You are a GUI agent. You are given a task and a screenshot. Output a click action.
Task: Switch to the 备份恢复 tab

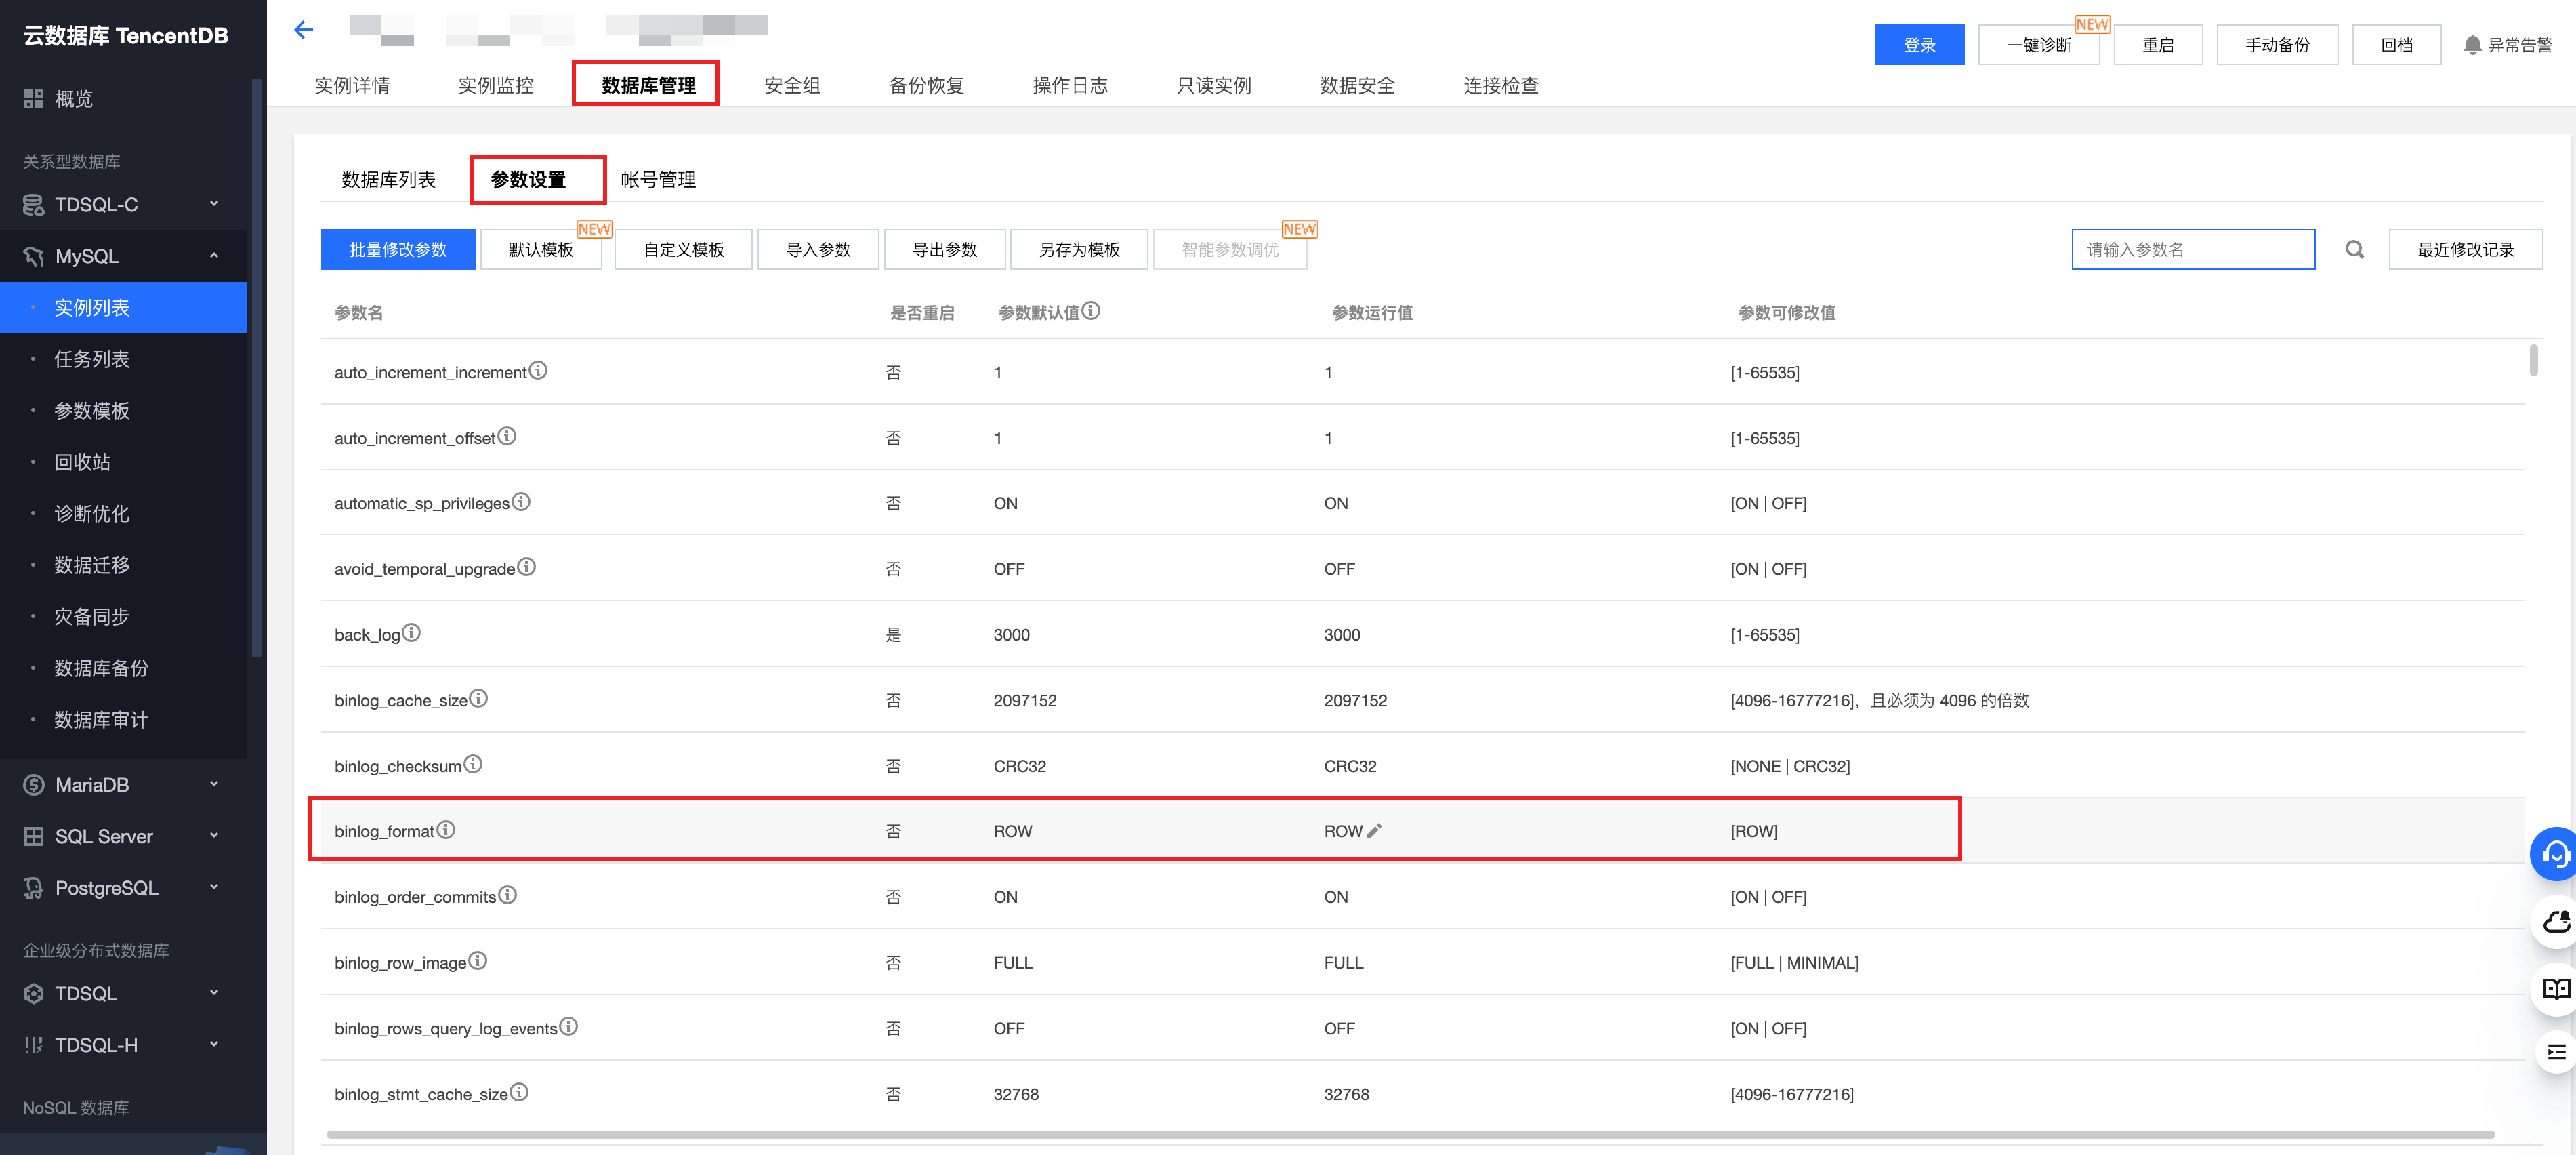tap(926, 86)
